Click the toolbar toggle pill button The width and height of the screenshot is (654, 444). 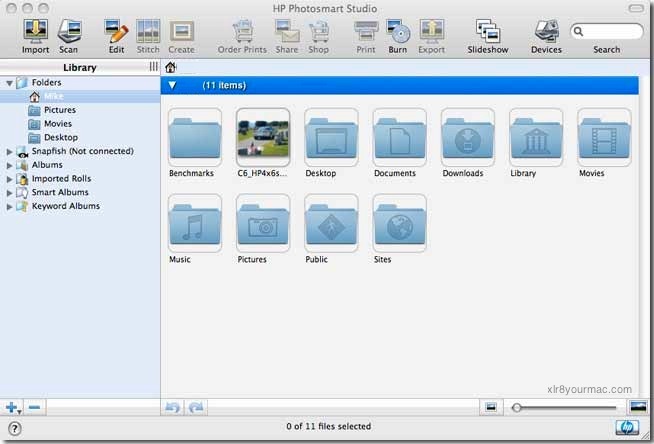tap(636, 8)
